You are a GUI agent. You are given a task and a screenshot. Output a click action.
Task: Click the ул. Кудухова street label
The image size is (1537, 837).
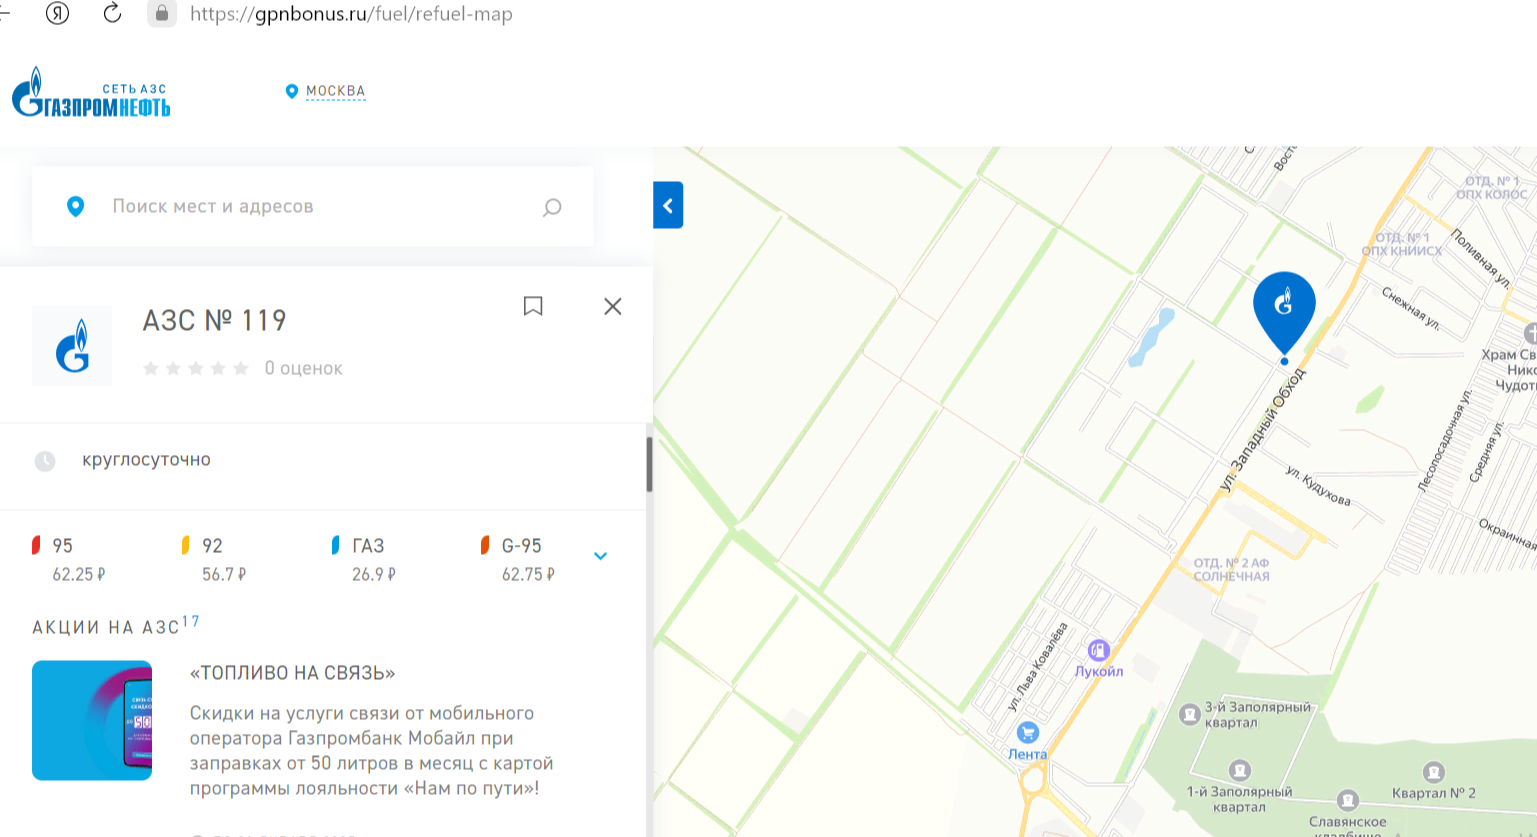(1319, 486)
